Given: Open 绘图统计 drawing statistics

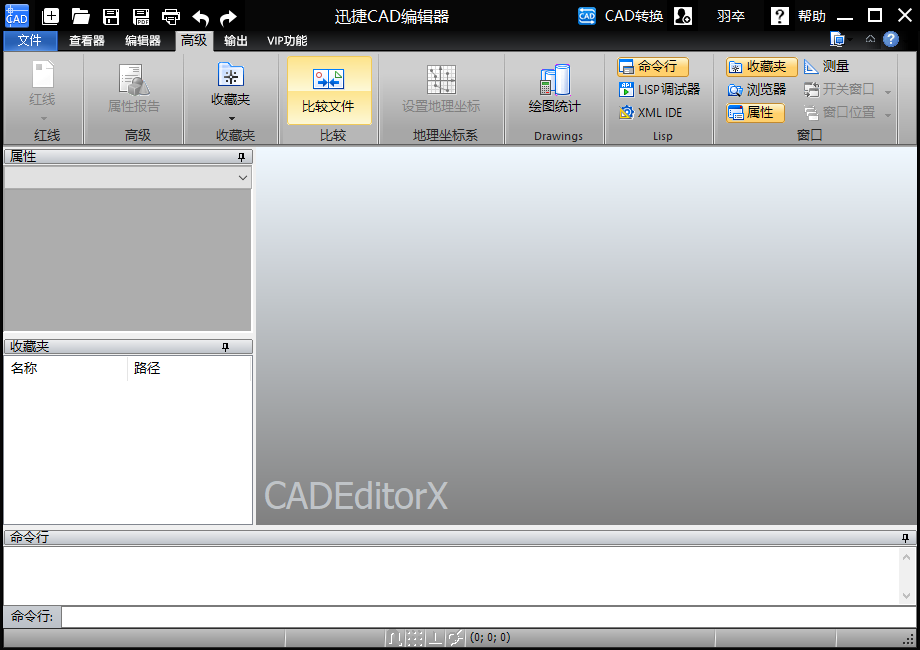Looking at the screenshot, I should [x=554, y=89].
